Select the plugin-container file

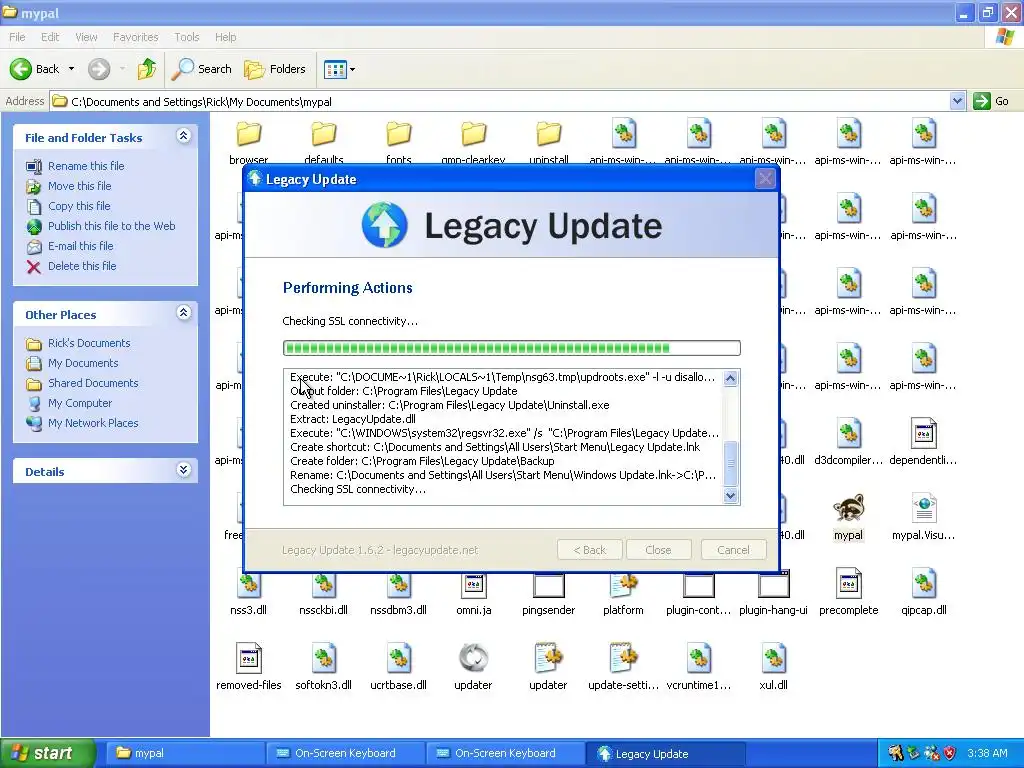click(x=698, y=593)
